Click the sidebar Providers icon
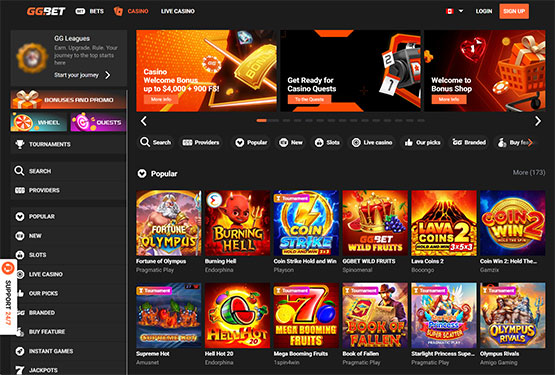The width and height of the screenshot is (555, 375). (x=20, y=190)
